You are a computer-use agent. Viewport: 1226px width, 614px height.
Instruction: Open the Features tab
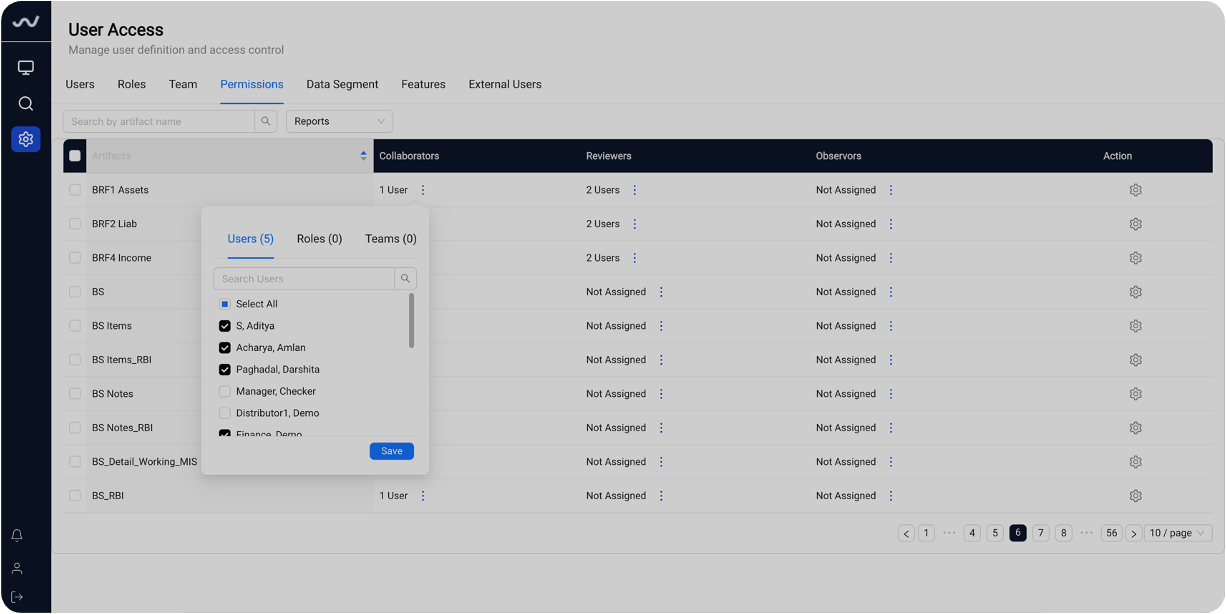pyautogui.click(x=424, y=85)
